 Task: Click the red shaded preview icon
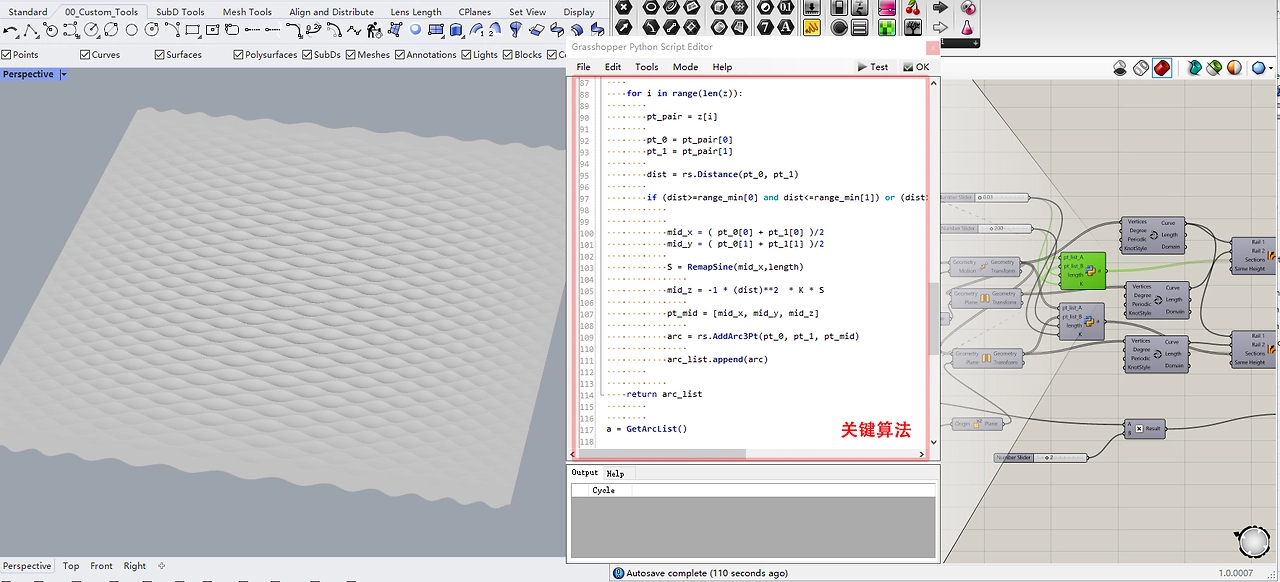click(x=1162, y=68)
